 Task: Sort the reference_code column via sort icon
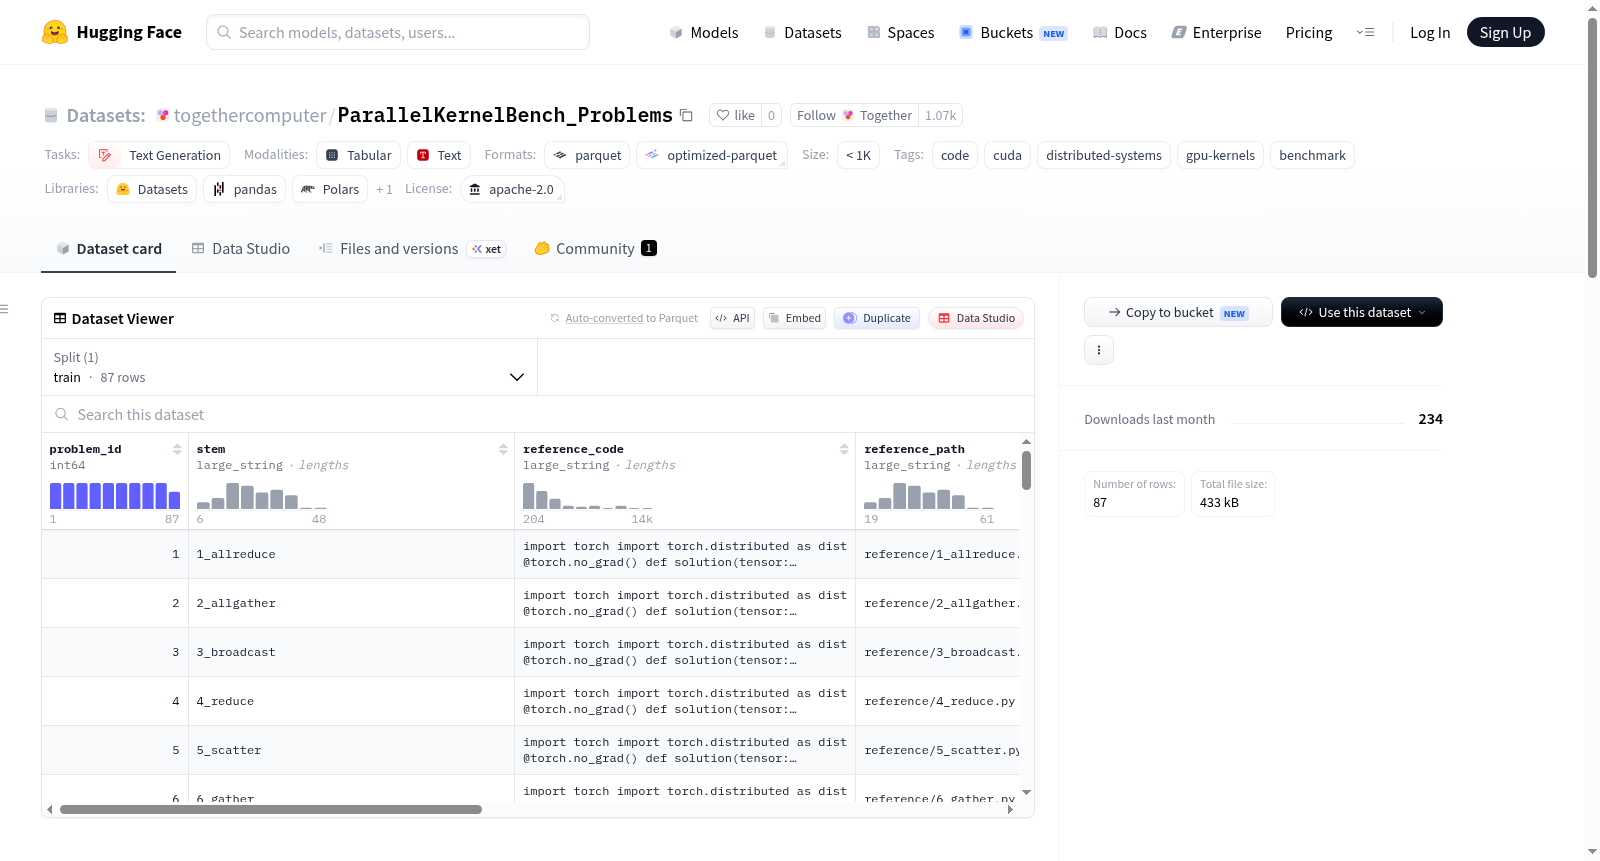[x=844, y=449]
